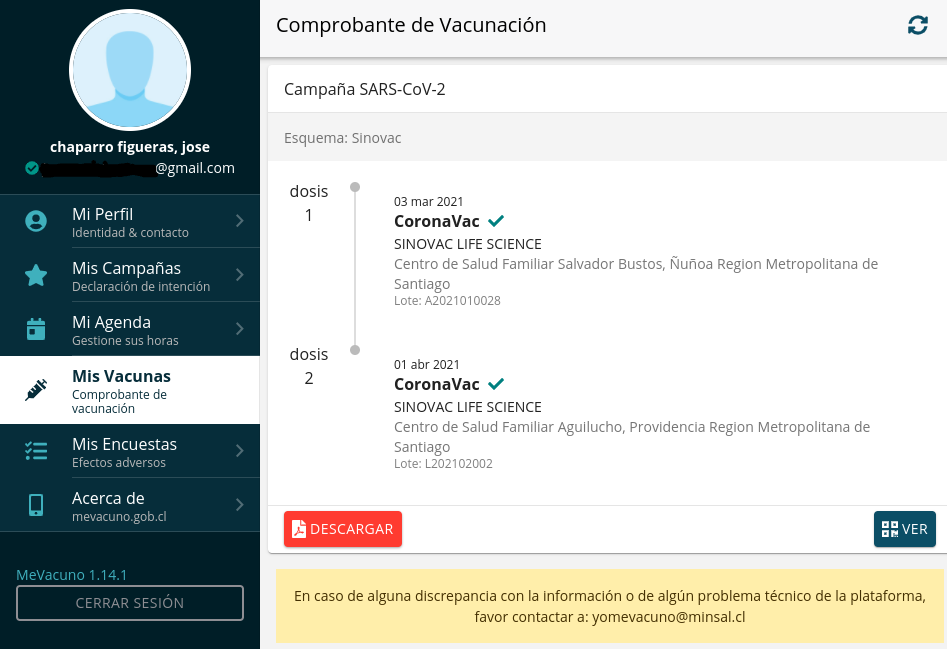947x649 pixels.
Task: Click the Mis Vacunas syringe icon
Action: pyautogui.click(x=36, y=391)
